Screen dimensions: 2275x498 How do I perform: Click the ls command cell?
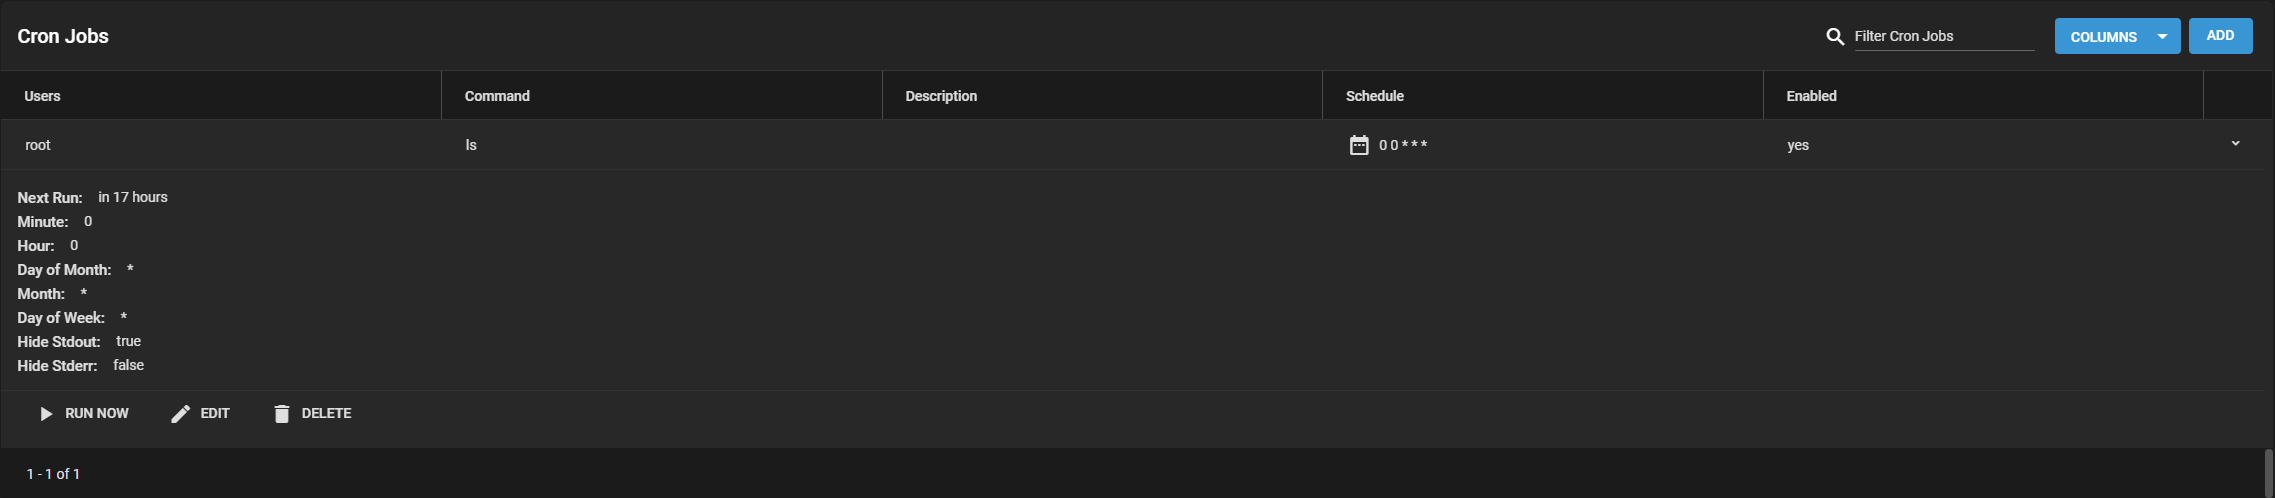(x=471, y=146)
